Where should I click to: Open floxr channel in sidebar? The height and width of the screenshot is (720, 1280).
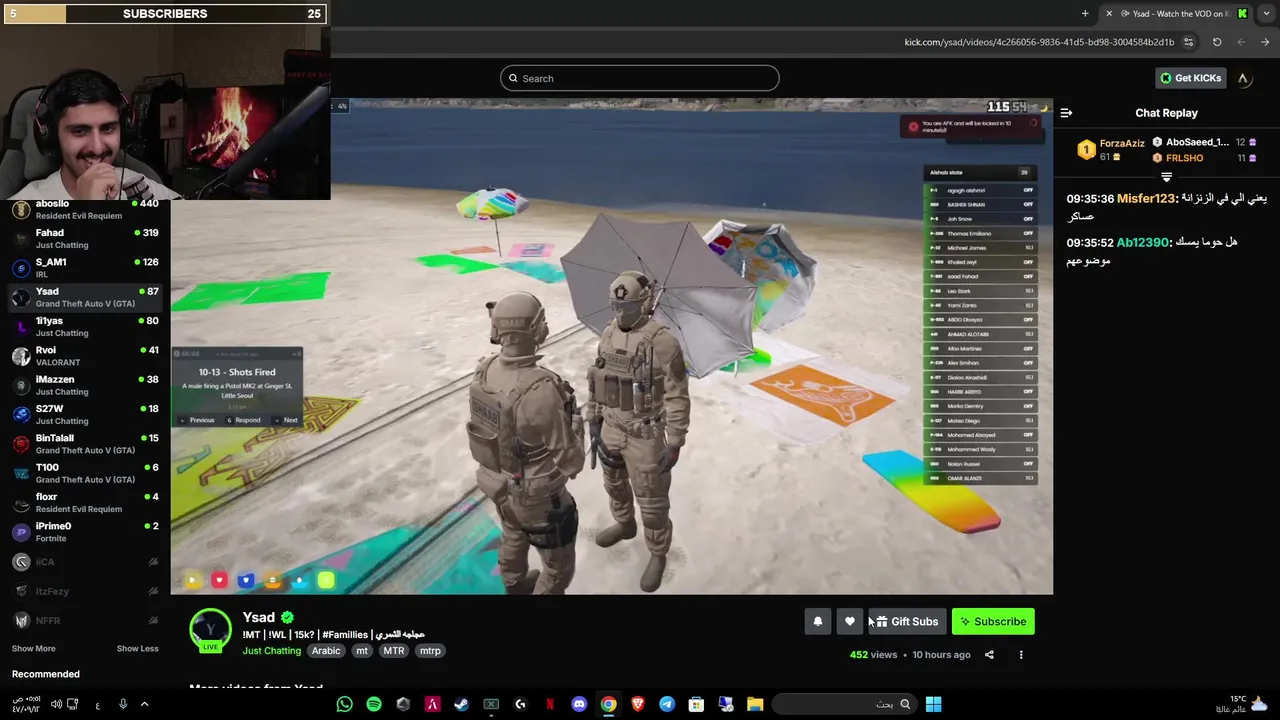coord(85,502)
